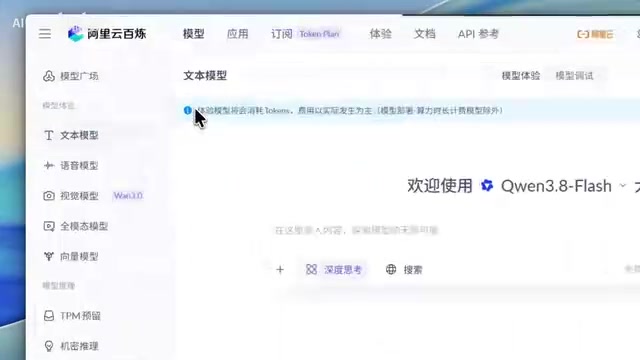Click the 向量模型 icon
The height and width of the screenshot is (360, 640).
coord(49,256)
